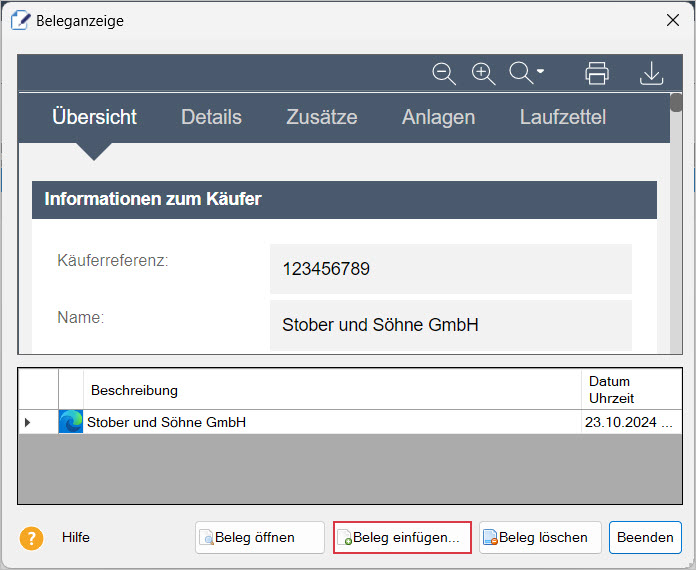Open the zoom options dropdown magnifier
The height and width of the screenshot is (570, 696).
click(x=526, y=73)
